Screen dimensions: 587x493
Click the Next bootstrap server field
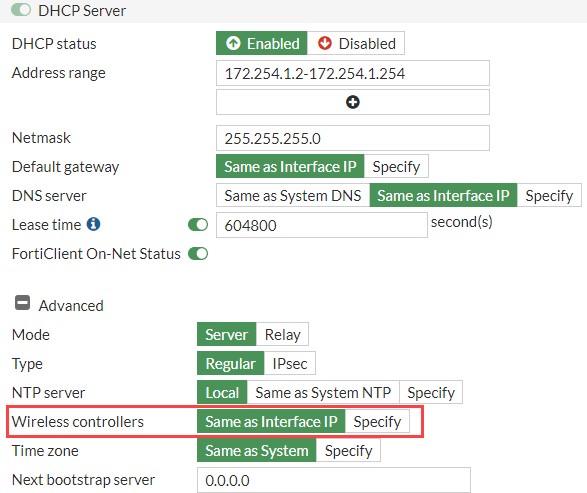point(334,480)
